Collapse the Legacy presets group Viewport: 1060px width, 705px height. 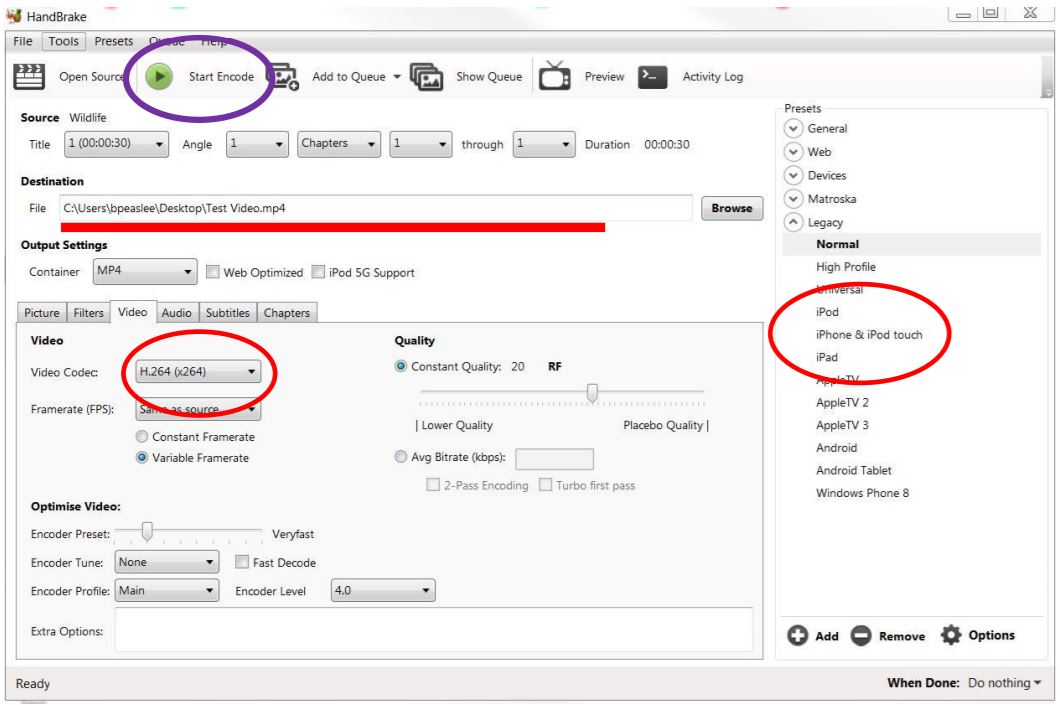pyautogui.click(x=793, y=222)
